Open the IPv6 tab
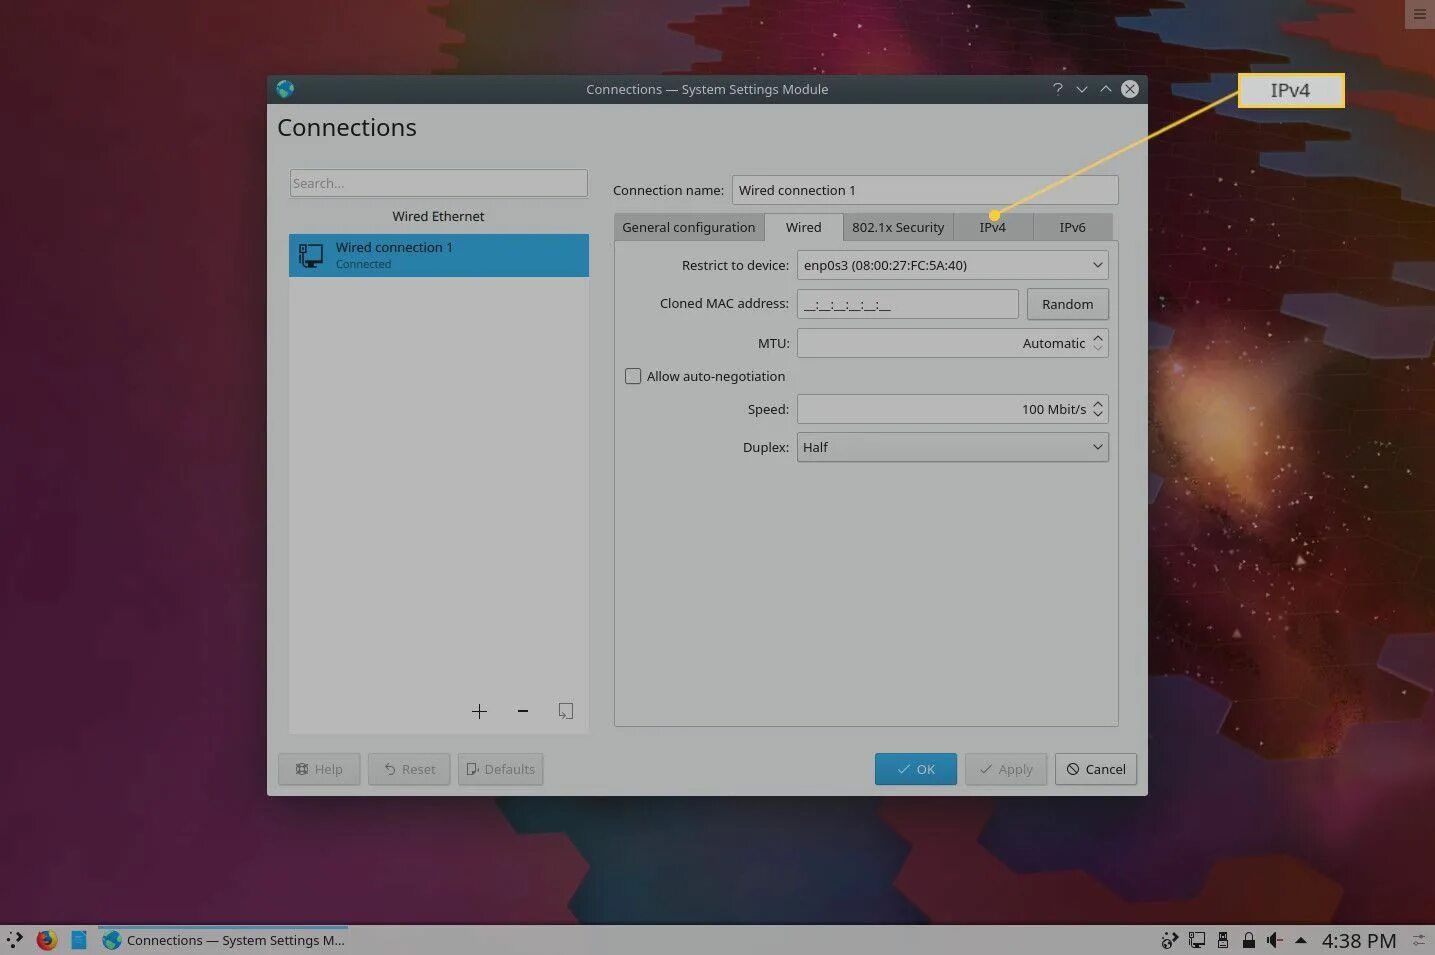 [x=1072, y=227]
